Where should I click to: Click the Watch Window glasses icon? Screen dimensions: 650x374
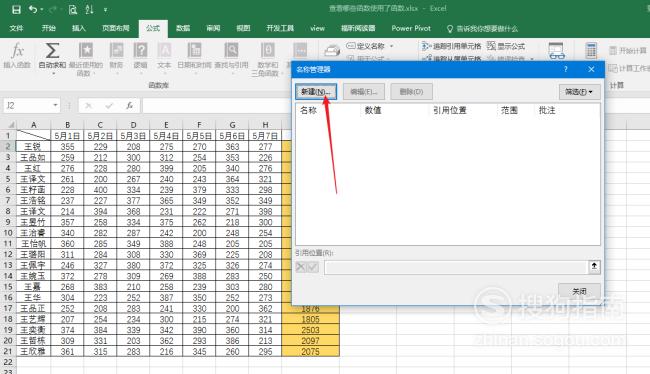(x=556, y=51)
